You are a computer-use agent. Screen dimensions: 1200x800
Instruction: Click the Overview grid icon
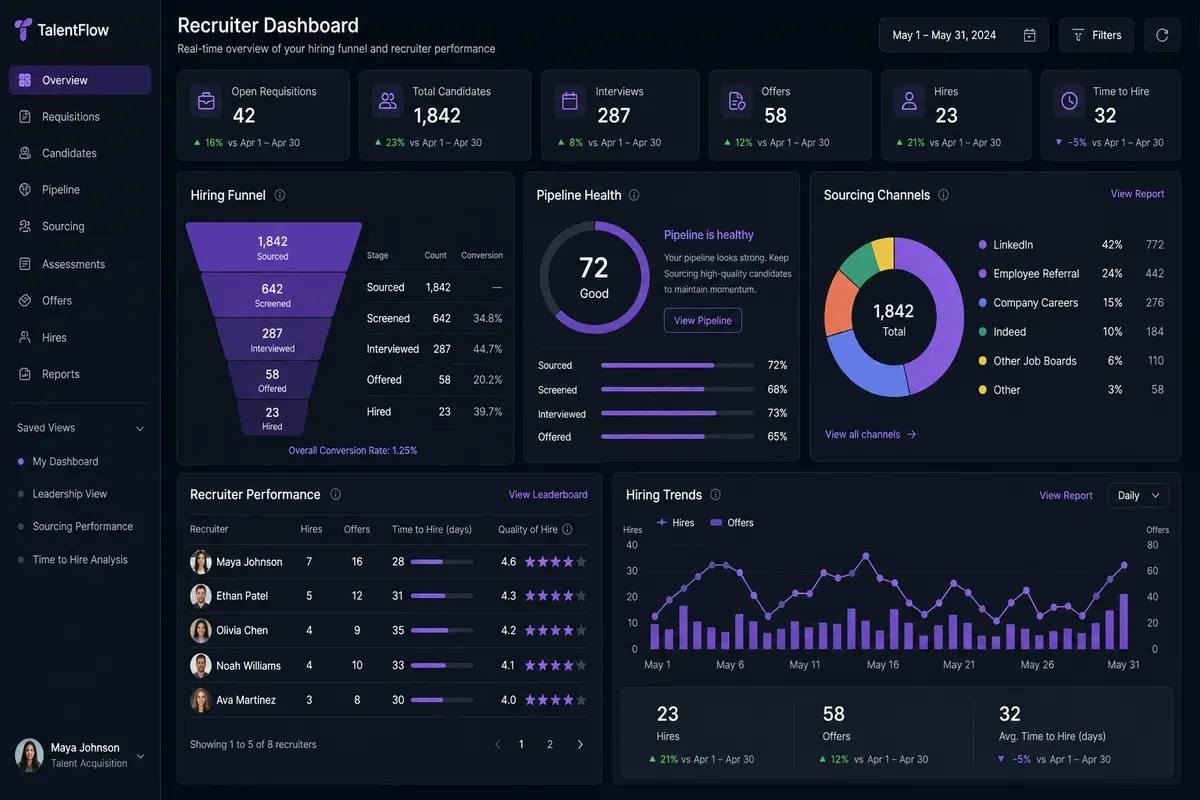[25, 80]
